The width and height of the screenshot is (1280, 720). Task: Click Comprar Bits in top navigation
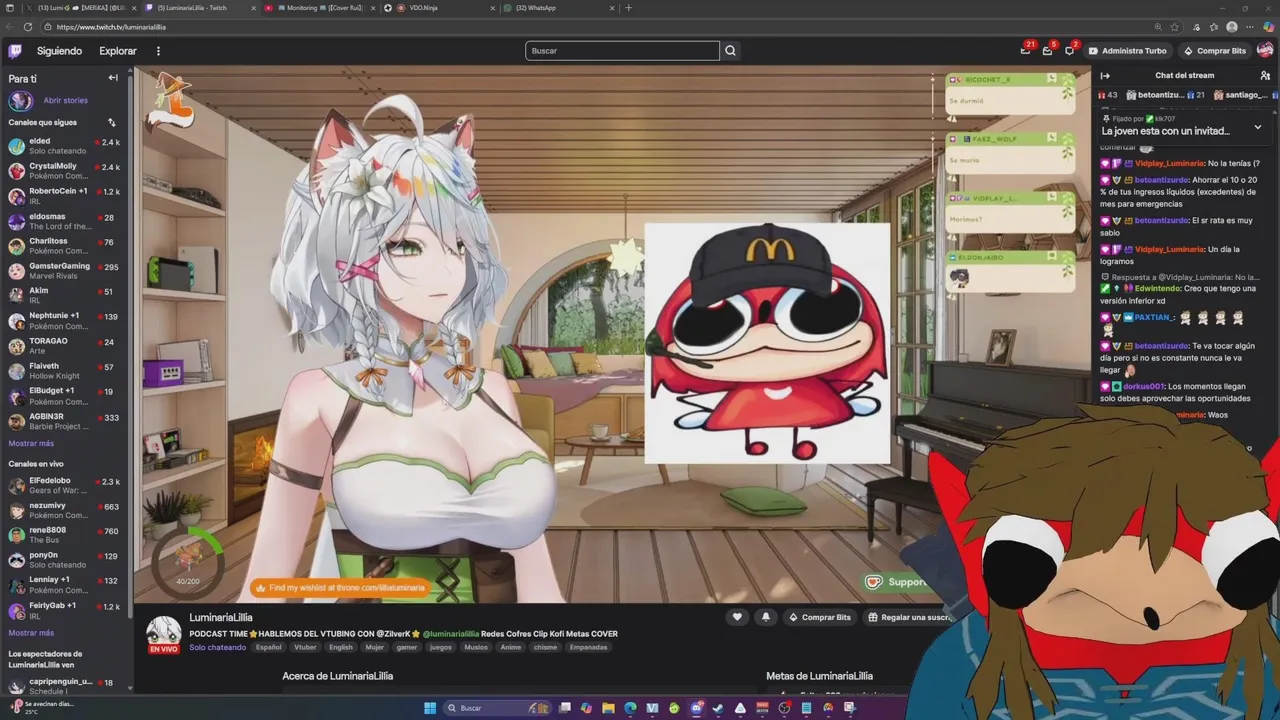point(1215,51)
